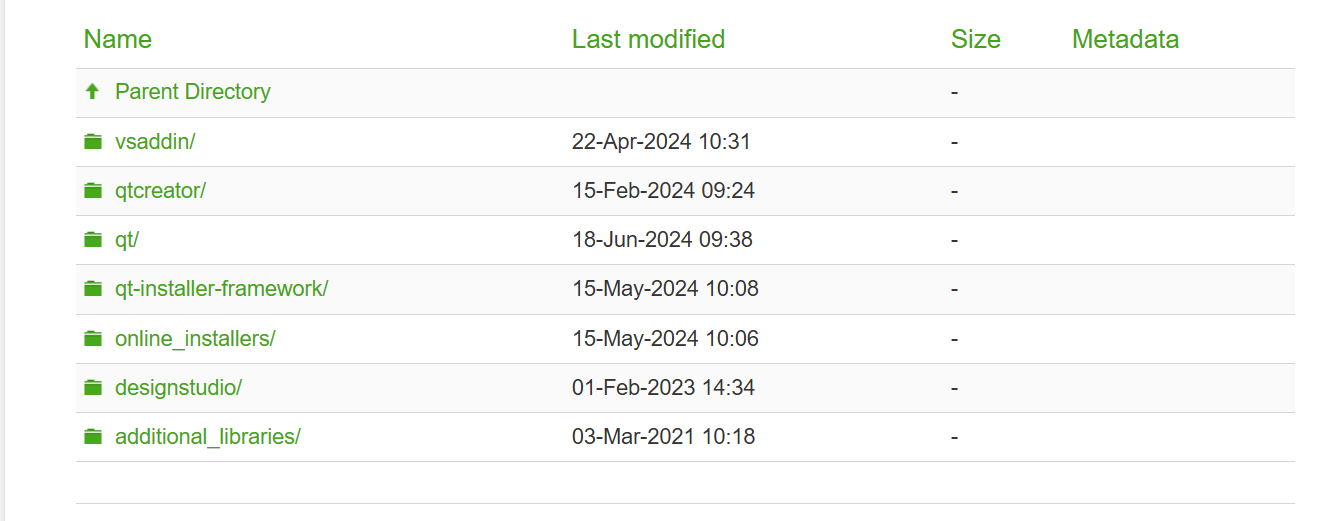Click the folder icon beside vsaddin/
Viewport: 1319px width, 521px height.
click(93, 142)
